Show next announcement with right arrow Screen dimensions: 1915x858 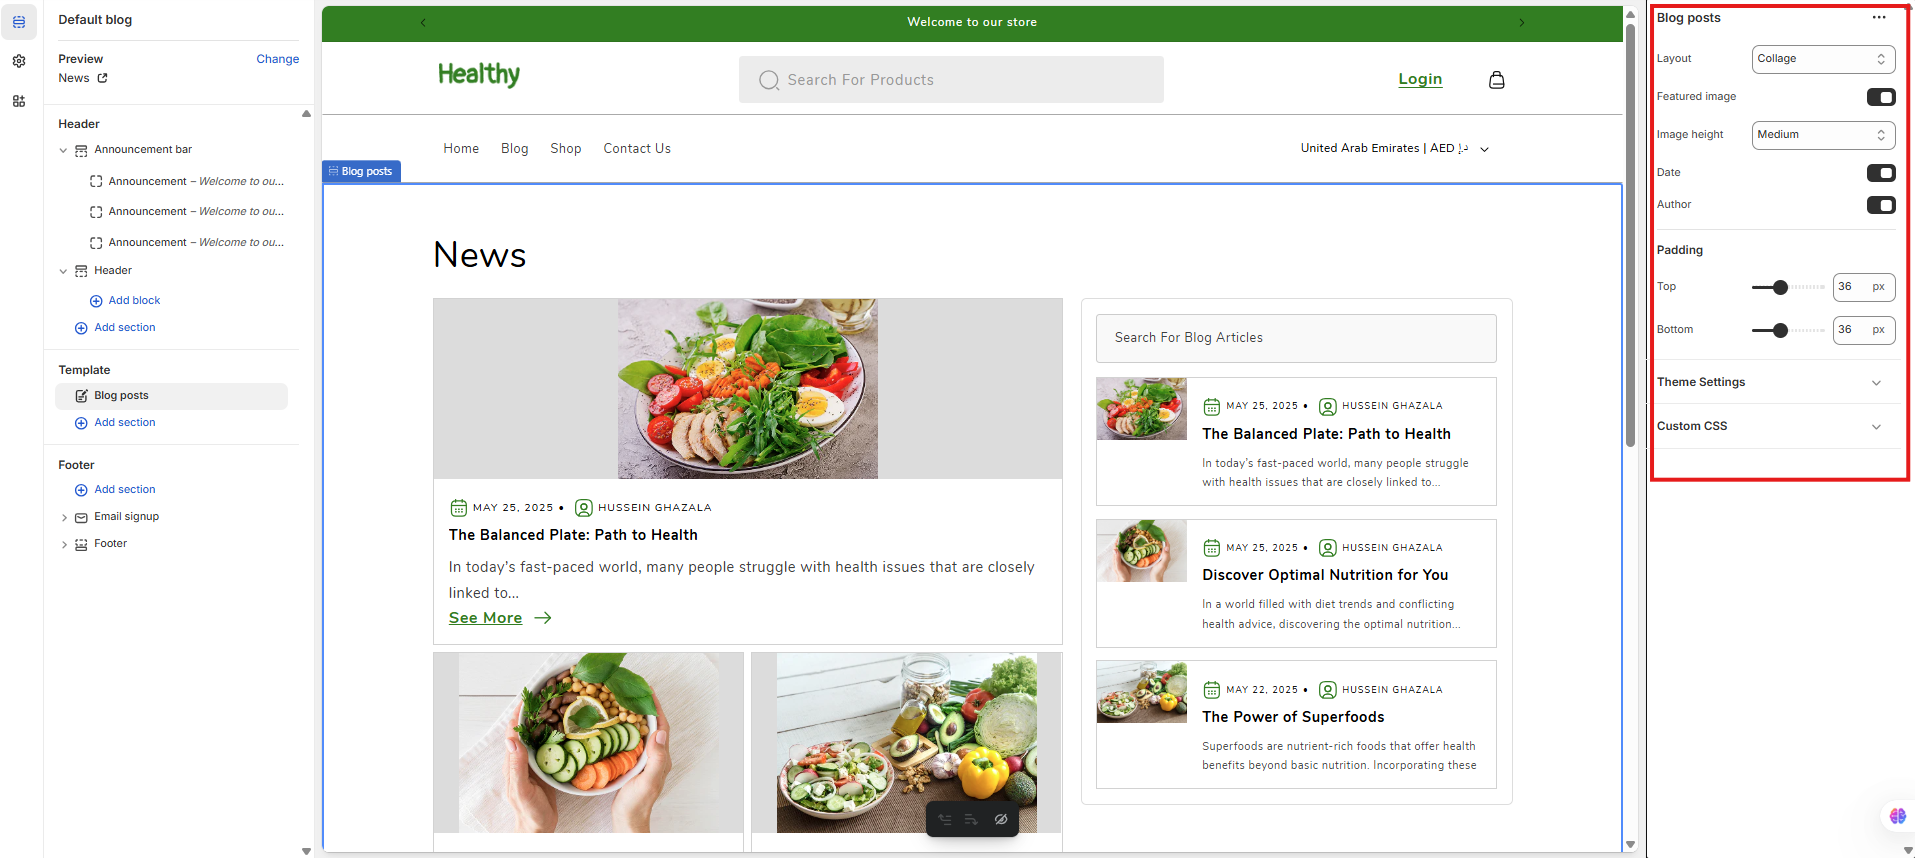tap(1522, 22)
